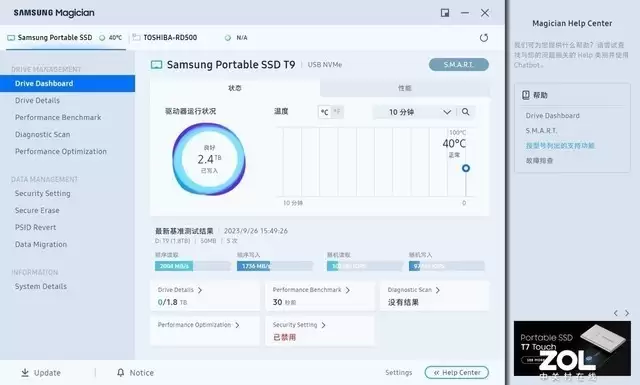Click the compact mini-window icon in title bar

click(445, 13)
